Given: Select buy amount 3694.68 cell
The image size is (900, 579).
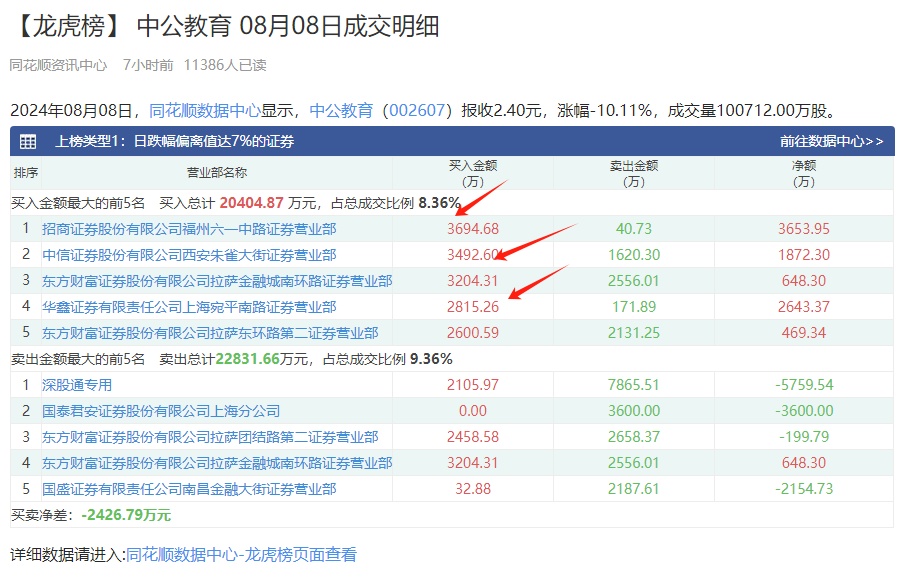Looking at the screenshot, I should coord(473,229).
